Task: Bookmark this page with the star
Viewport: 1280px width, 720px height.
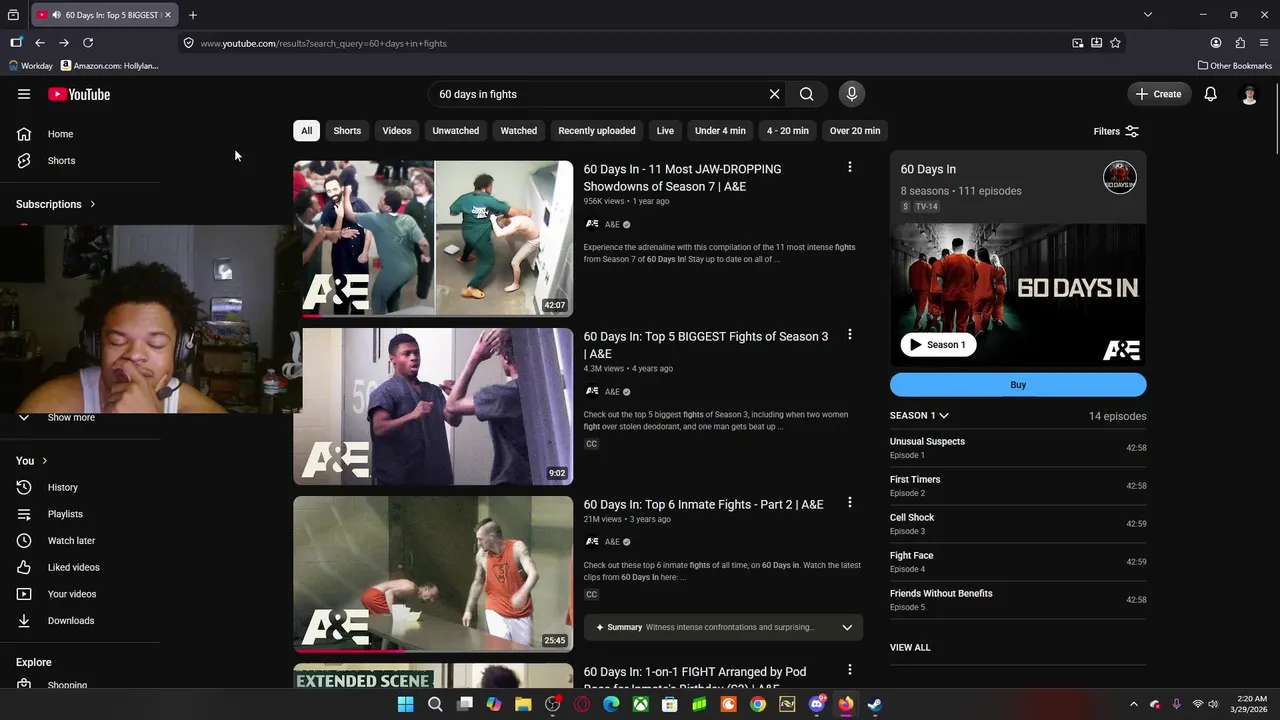Action: click(x=1115, y=43)
